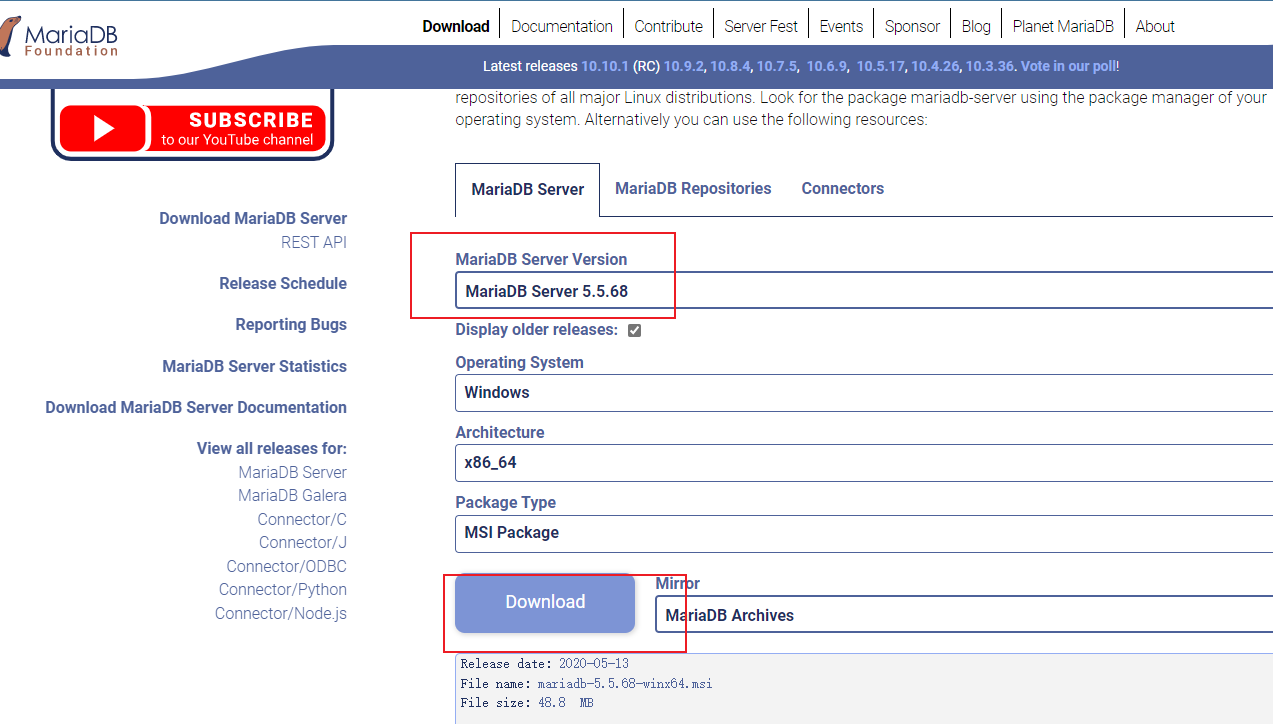Click the 10.5.17 release link
Image resolution: width=1273 pixels, height=724 pixels.
point(880,66)
